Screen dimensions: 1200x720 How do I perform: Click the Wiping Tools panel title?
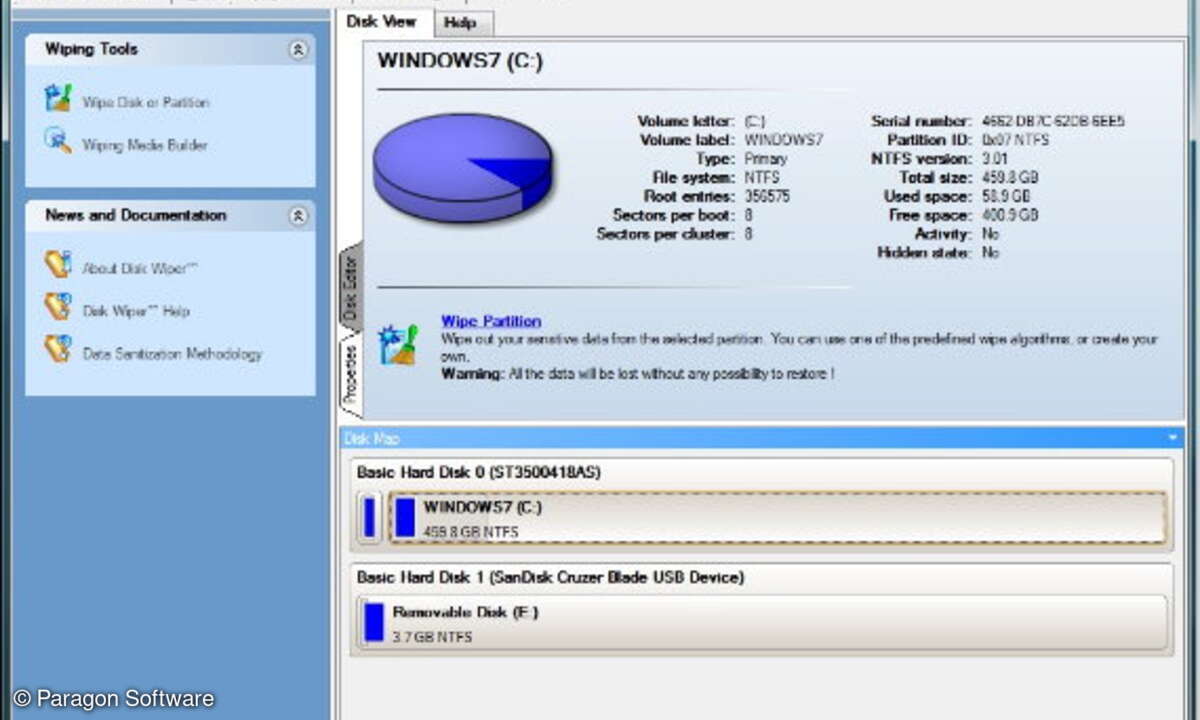[91, 49]
